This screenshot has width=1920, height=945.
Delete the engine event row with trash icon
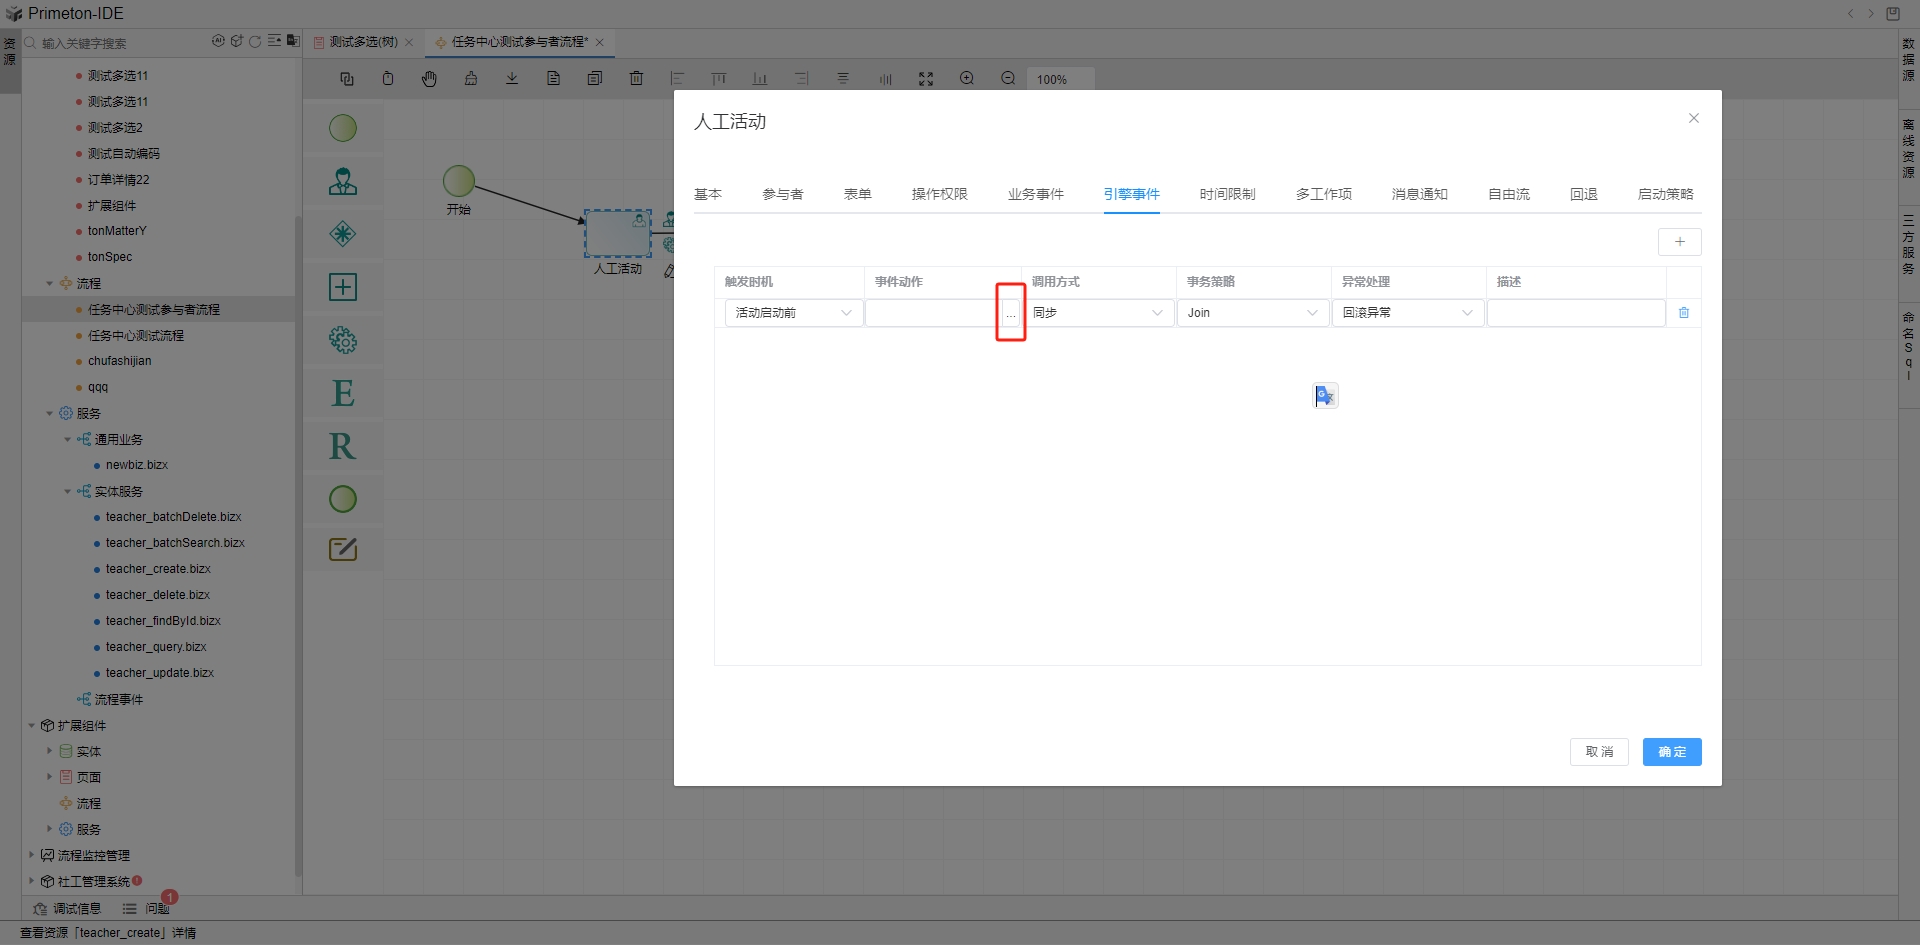[1683, 313]
